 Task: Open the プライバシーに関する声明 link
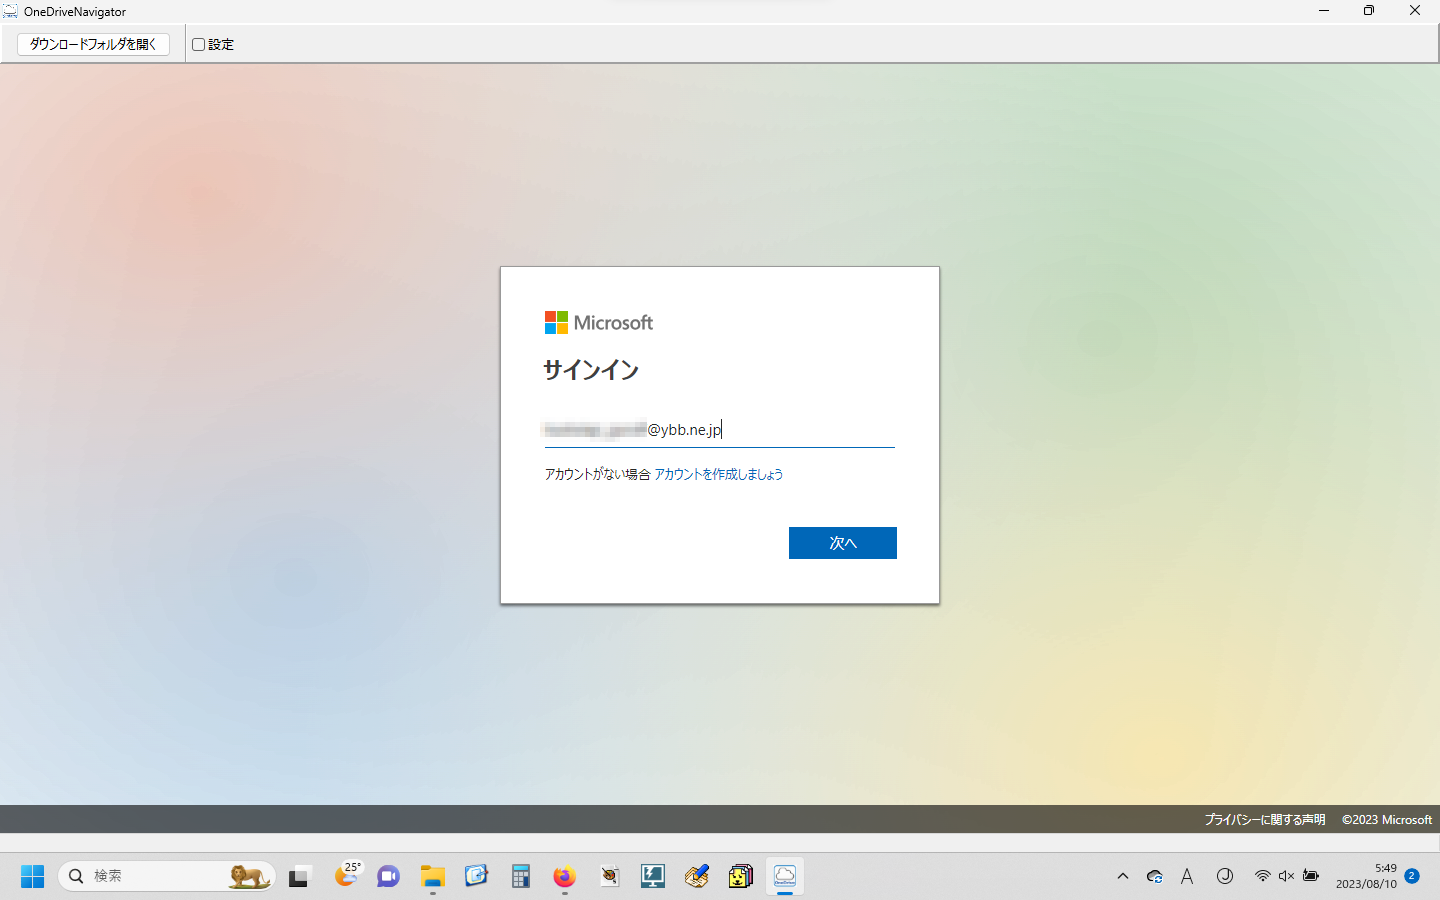1264,819
